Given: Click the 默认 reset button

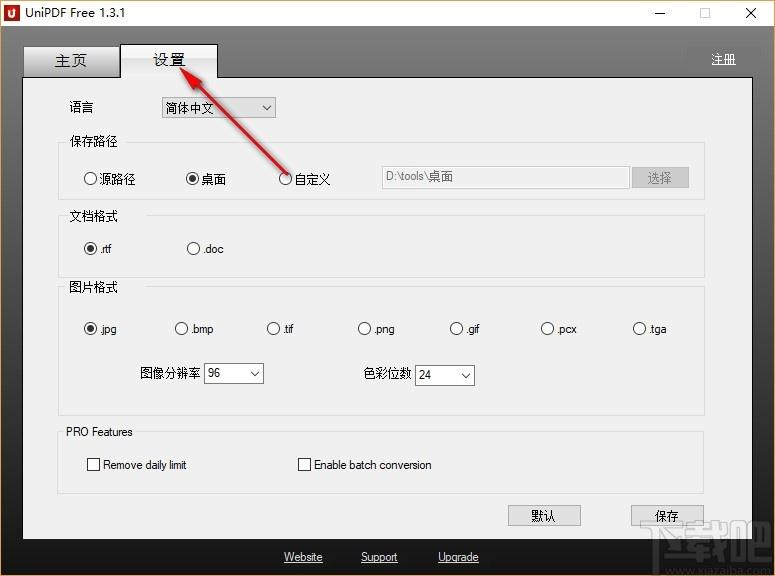Looking at the screenshot, I should pyautogui.click(x=544, y=516).
